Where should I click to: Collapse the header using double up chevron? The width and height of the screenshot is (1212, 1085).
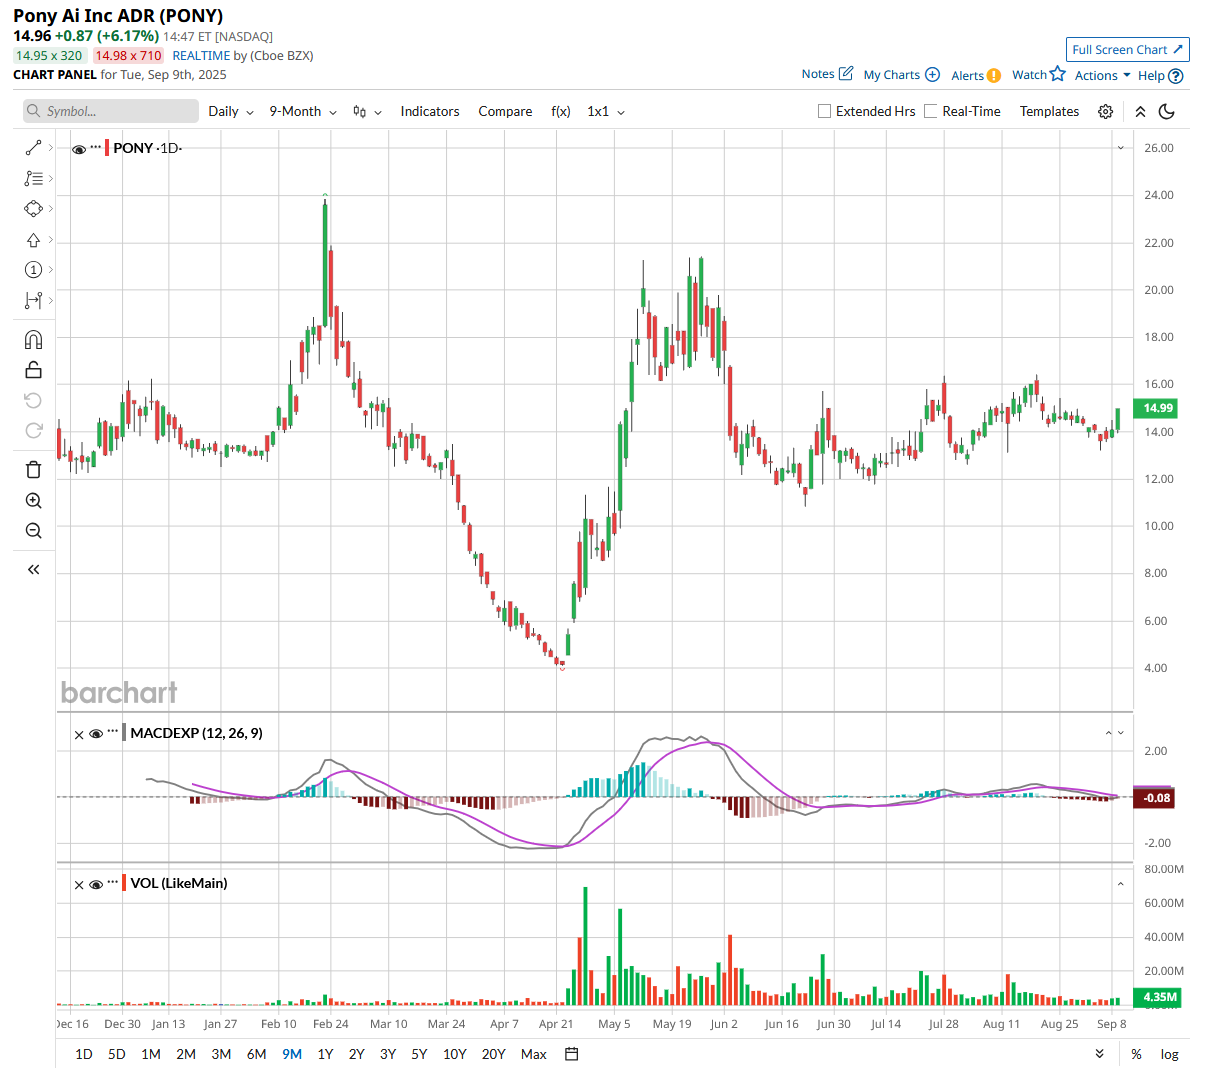click(1140, 112)
